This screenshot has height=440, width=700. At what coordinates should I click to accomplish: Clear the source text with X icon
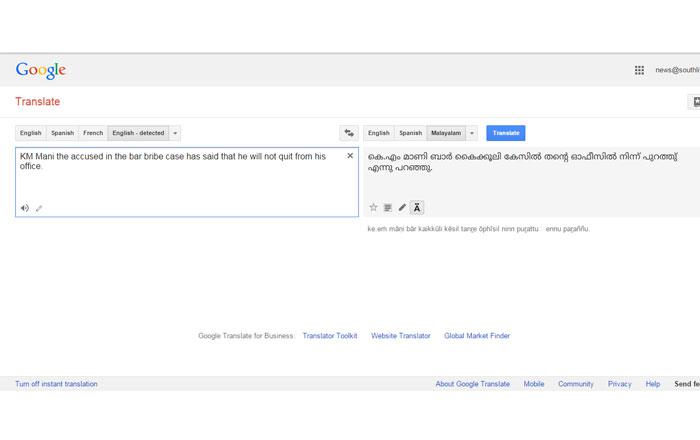point(350,156)
